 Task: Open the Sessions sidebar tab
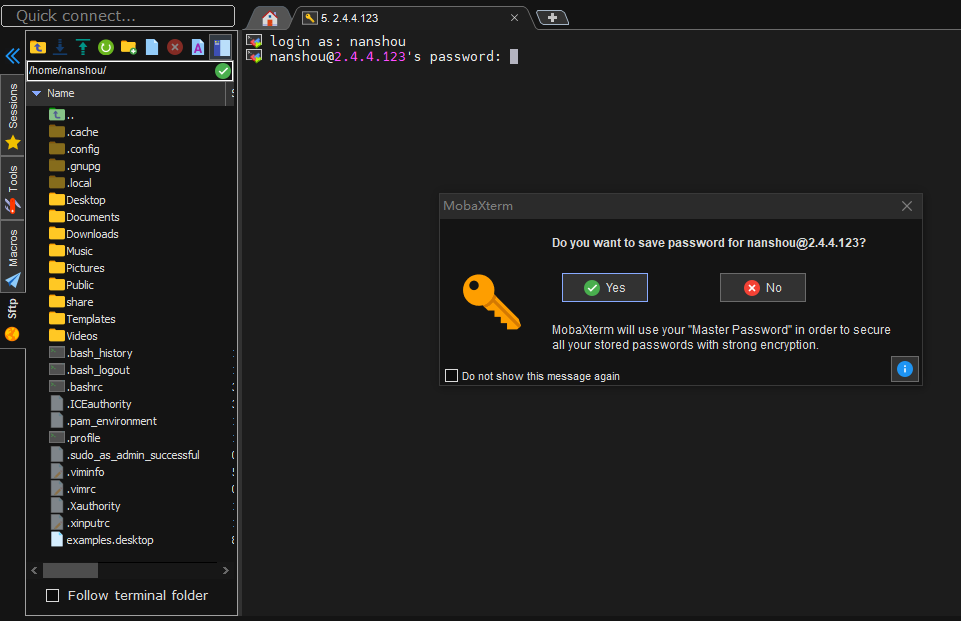(13, 115)
